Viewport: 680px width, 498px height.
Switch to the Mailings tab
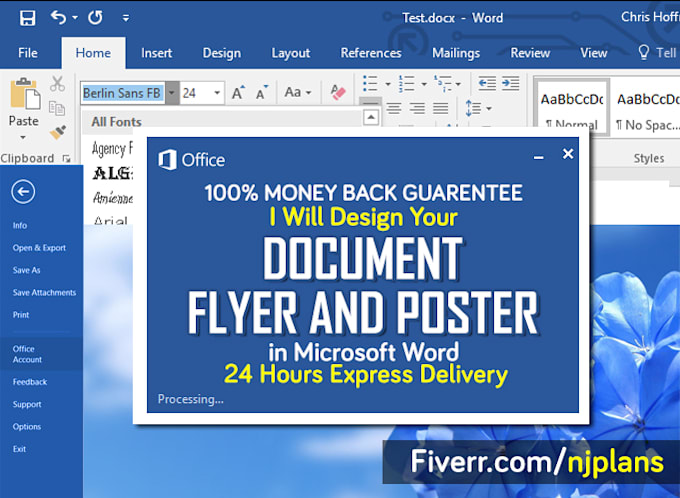[456, 53]
